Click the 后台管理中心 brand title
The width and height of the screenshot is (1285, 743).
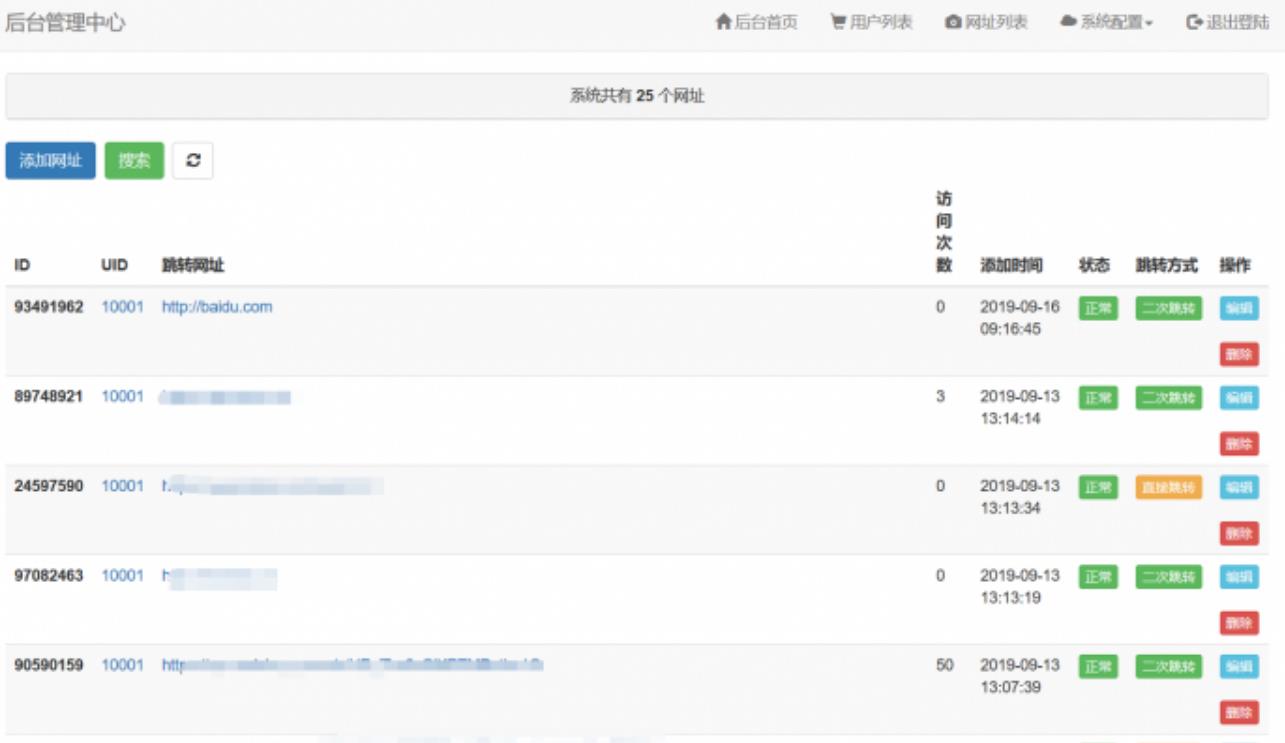(66, 23)
